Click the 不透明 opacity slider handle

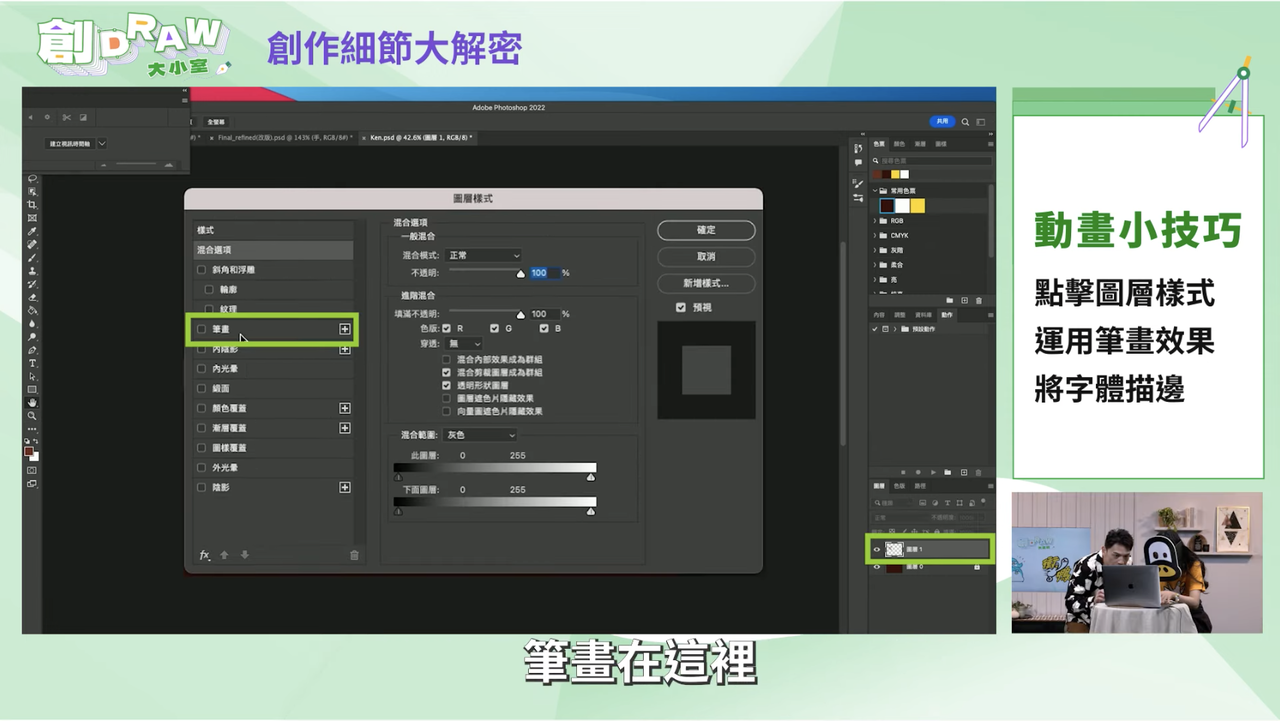click(520, 274)
